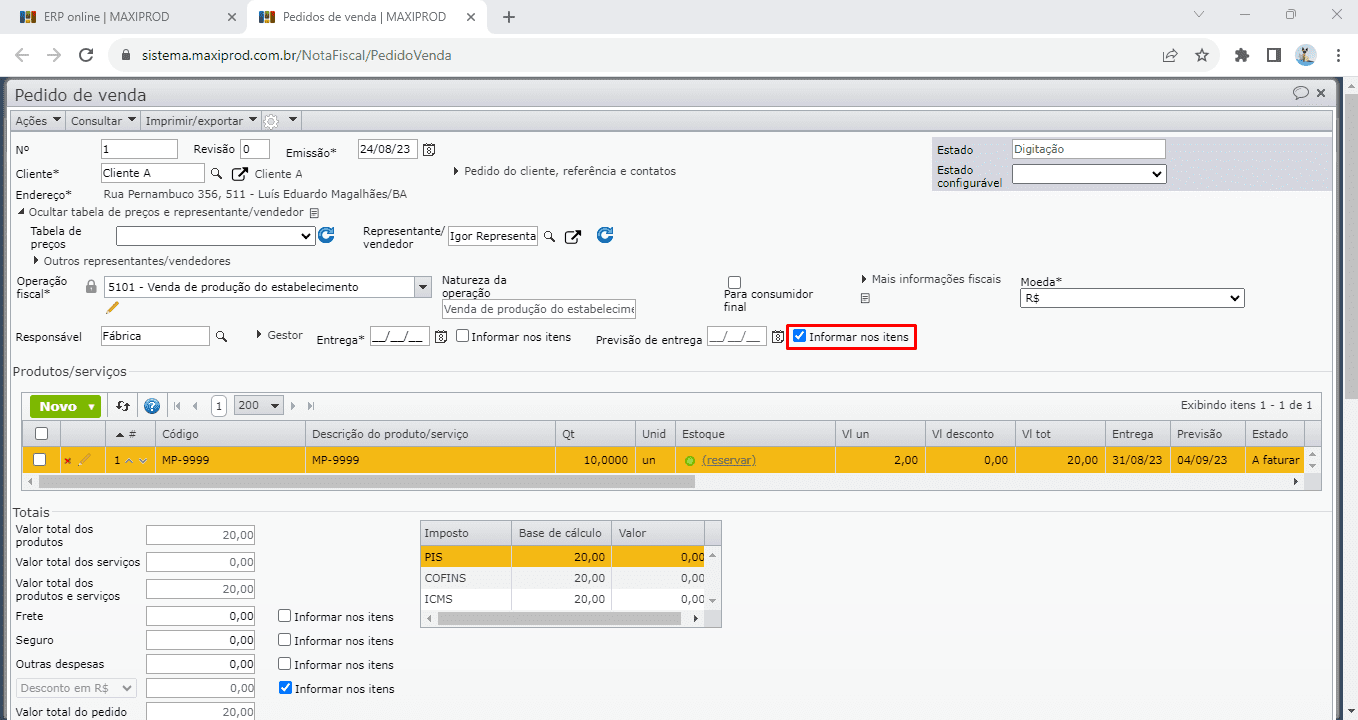Collapse Ocultar tabela de preços e representante/vendedor
This screenshot has height=720, width=1358.
(160, 213)
